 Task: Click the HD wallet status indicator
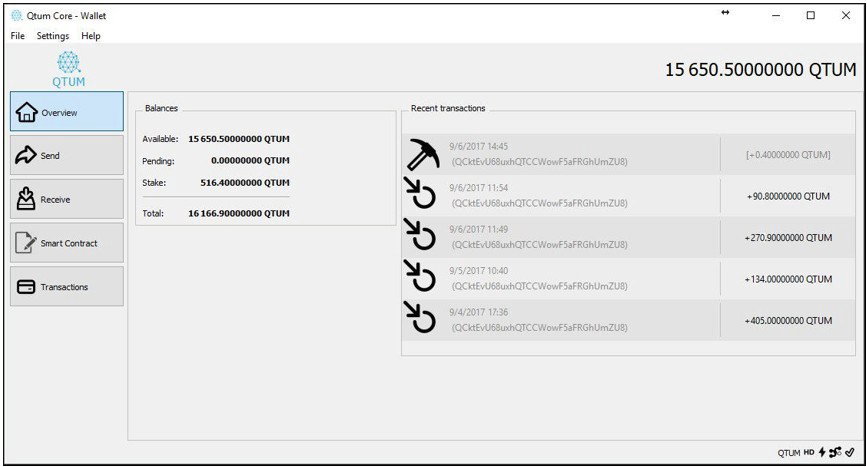pyautogui.click(x=809, y=452)
